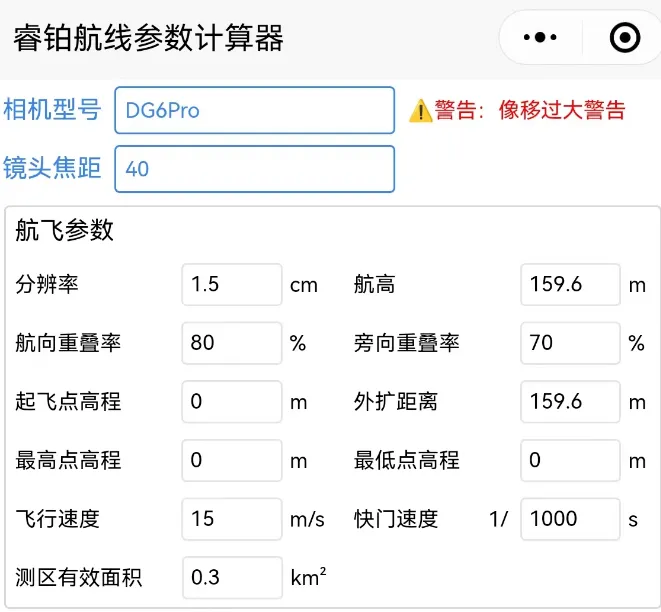
Task: Click the 相机型号 label text
Action: point(52,110)
